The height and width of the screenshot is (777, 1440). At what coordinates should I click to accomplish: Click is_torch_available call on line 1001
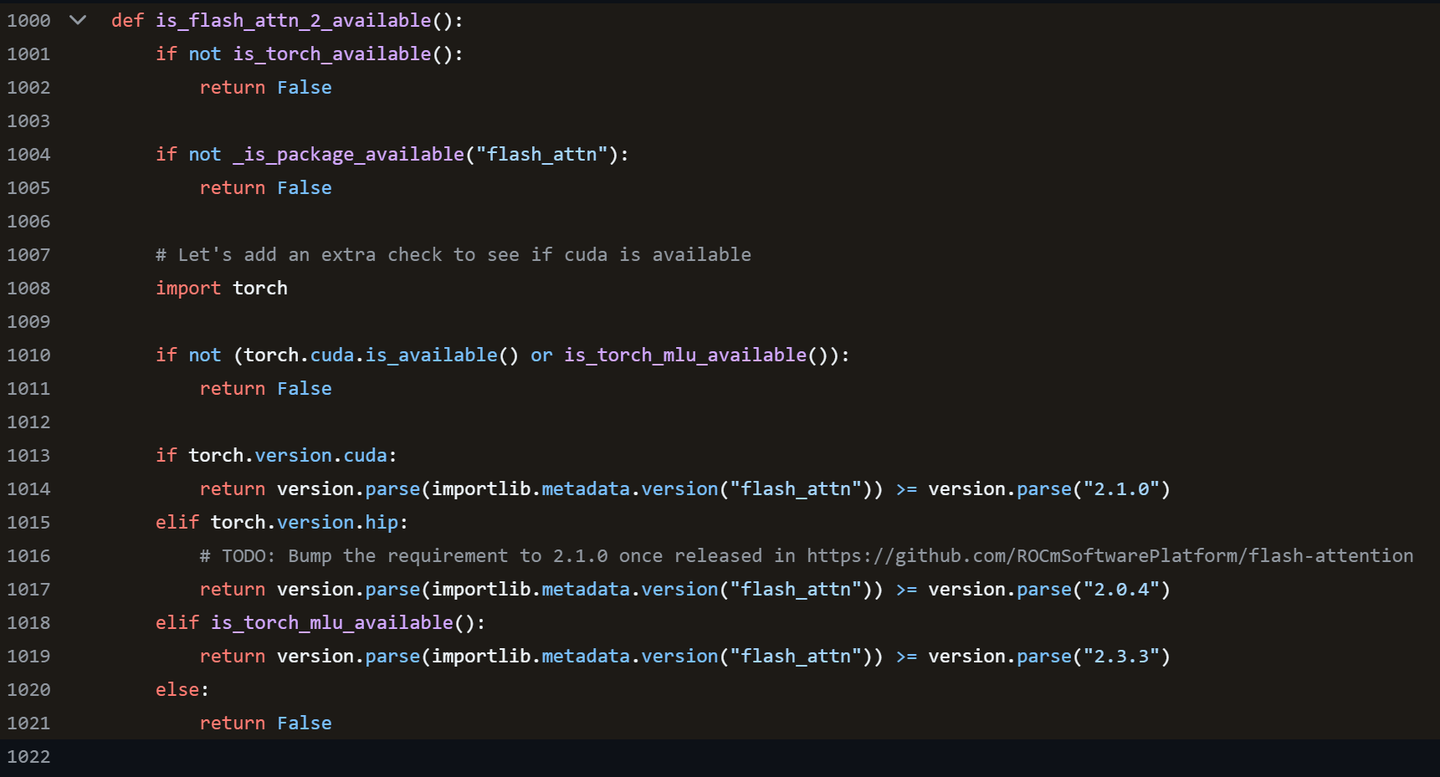[330, 53]
